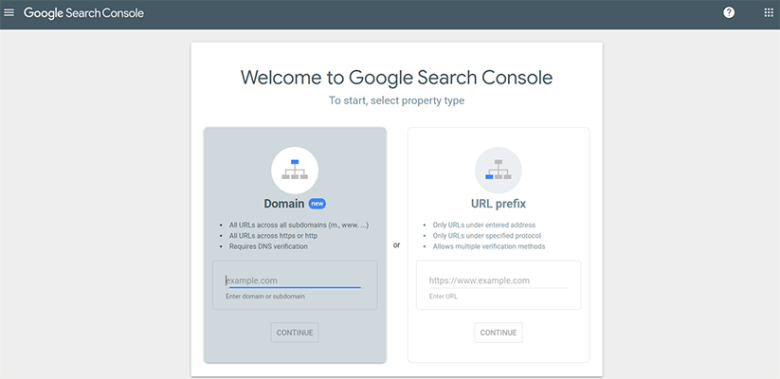Click the blue "new" badge

317,203
